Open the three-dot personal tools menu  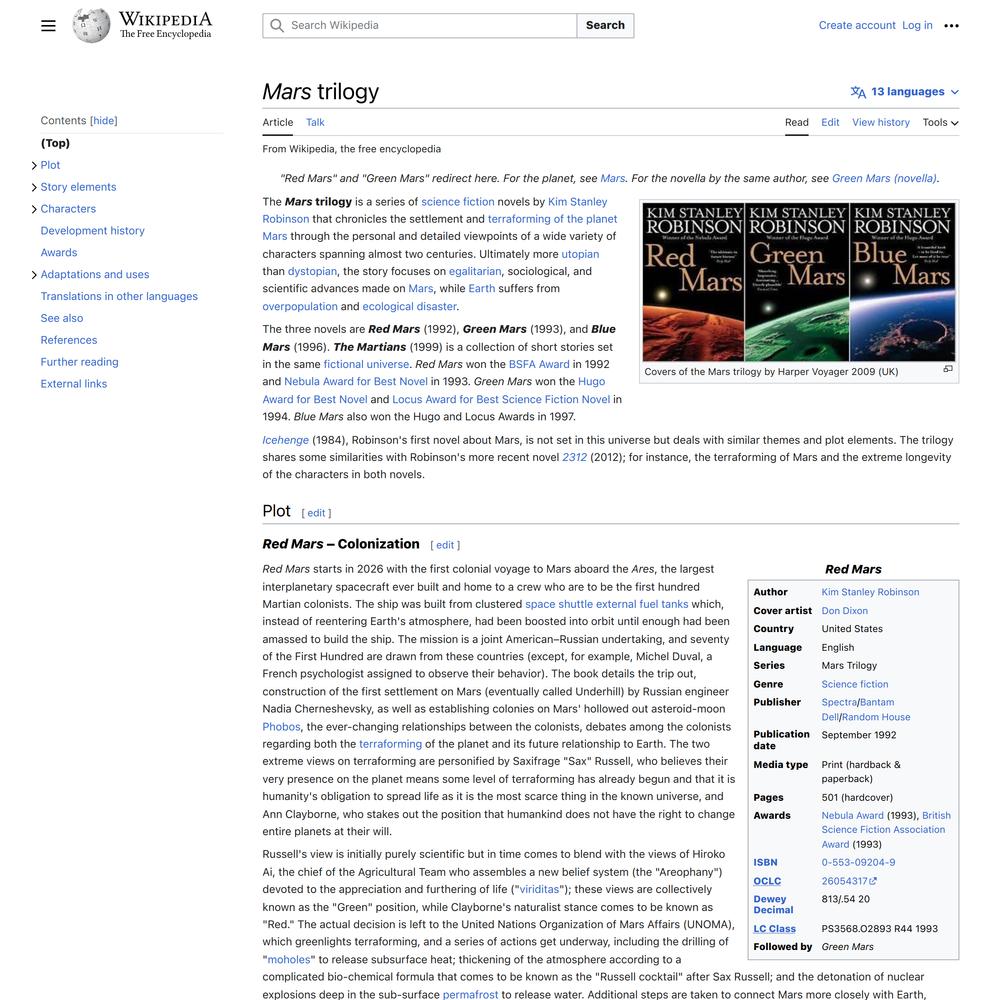point(951,26)
